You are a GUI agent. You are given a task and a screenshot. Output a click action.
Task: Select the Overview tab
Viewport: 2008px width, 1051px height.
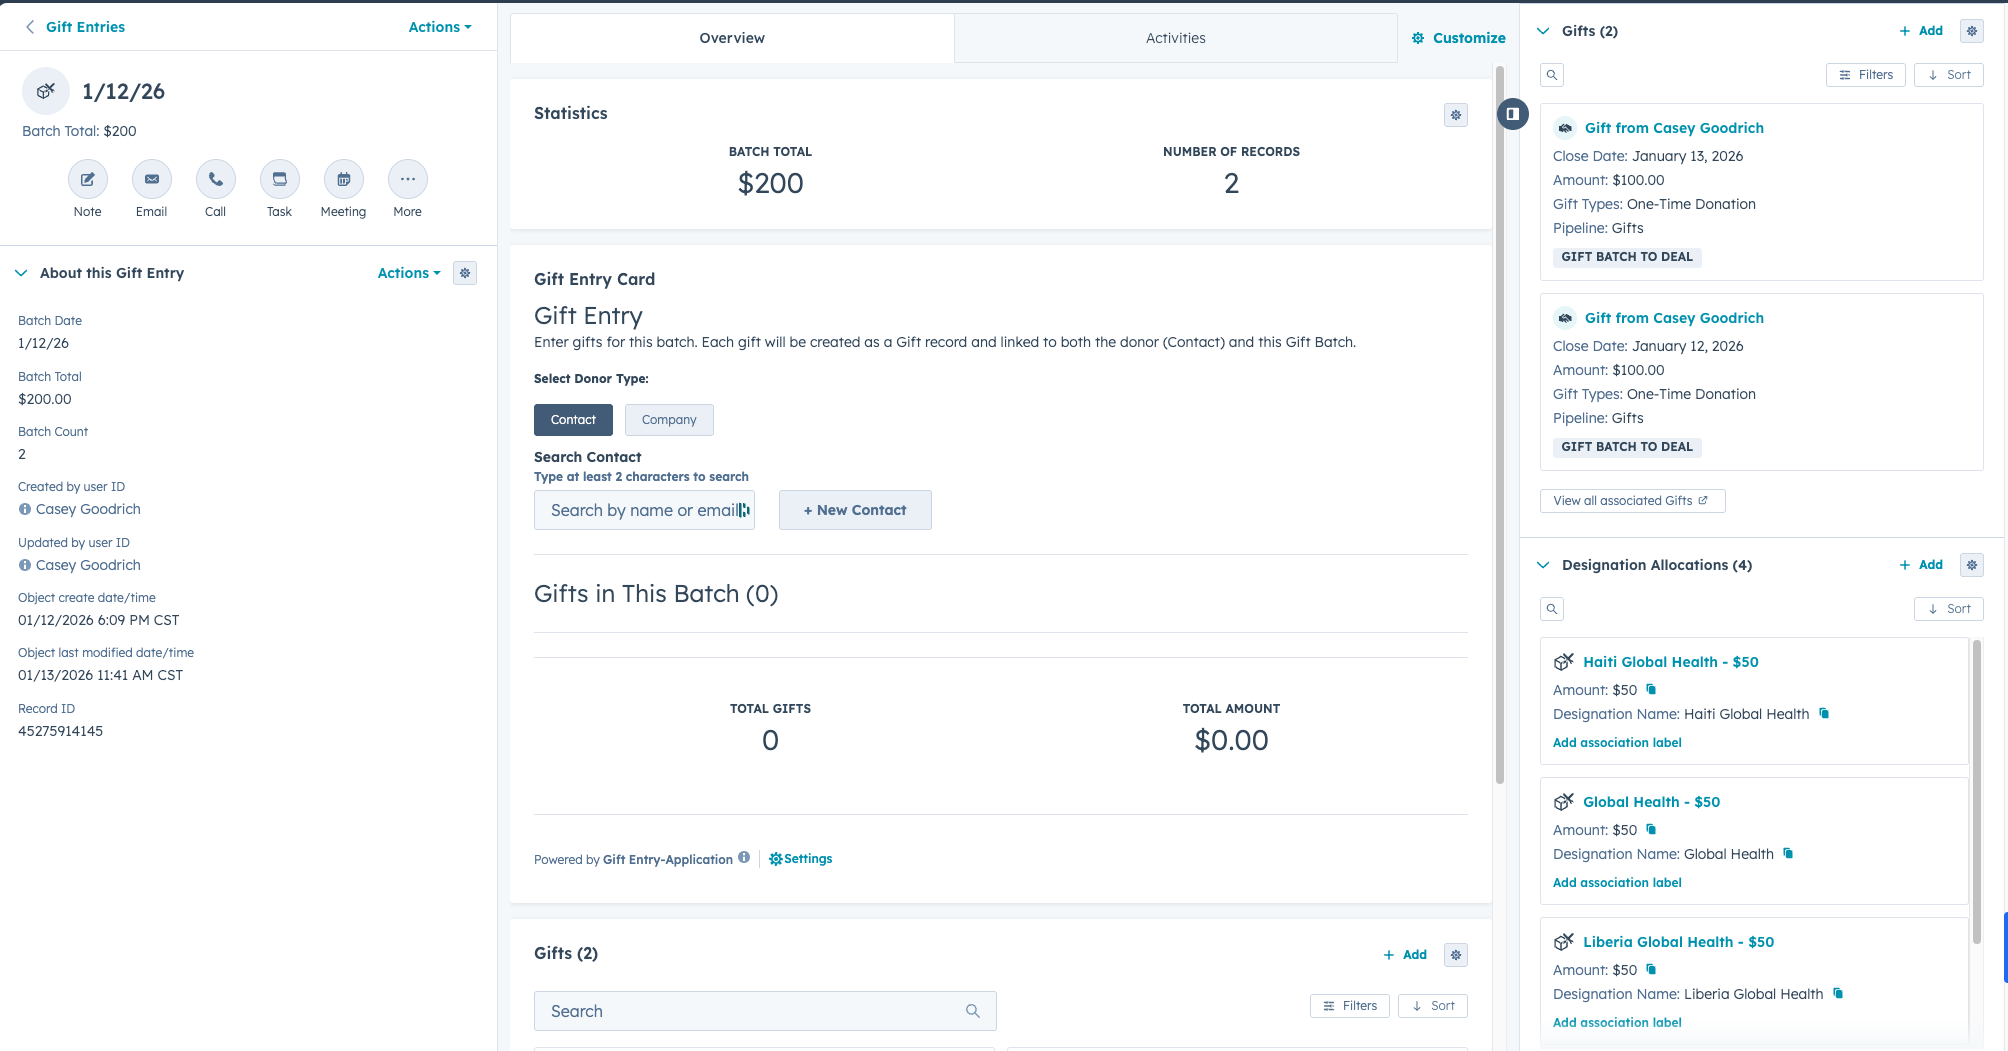point(732,37)
